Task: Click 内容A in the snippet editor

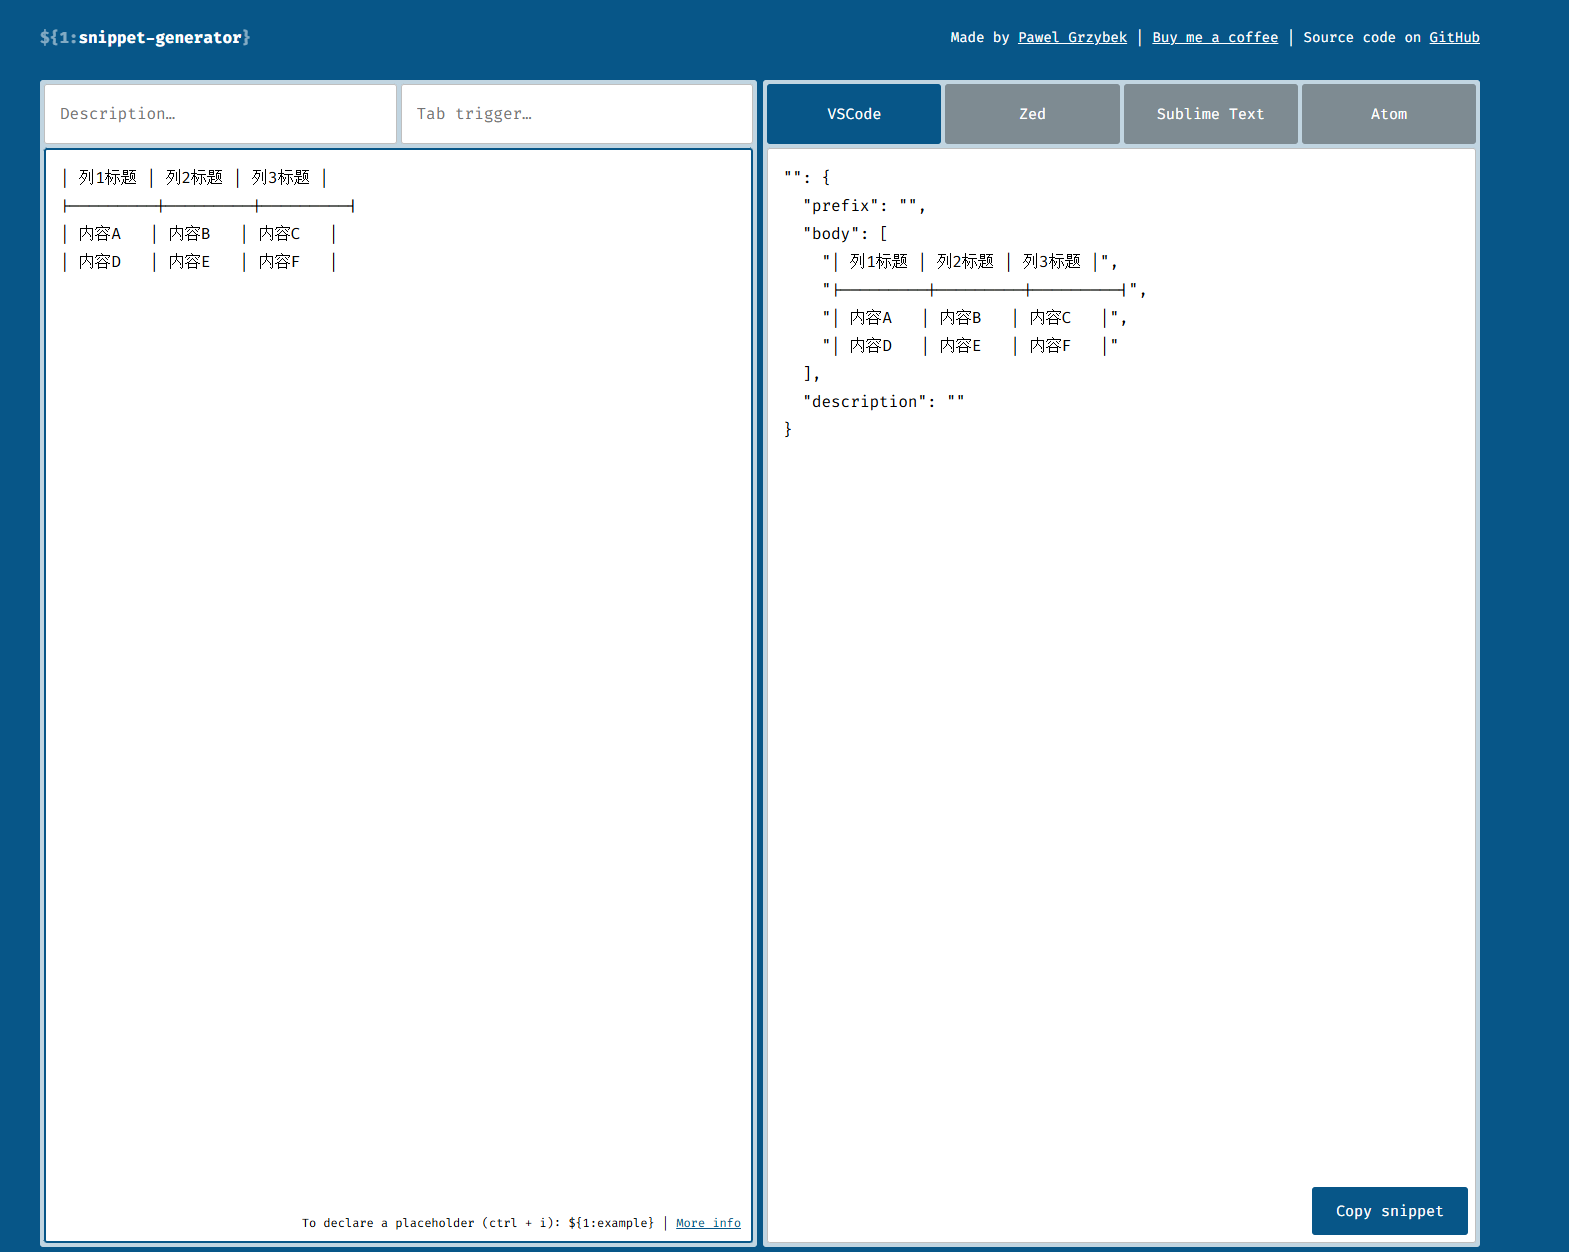Action: click(x=100, y=233)
